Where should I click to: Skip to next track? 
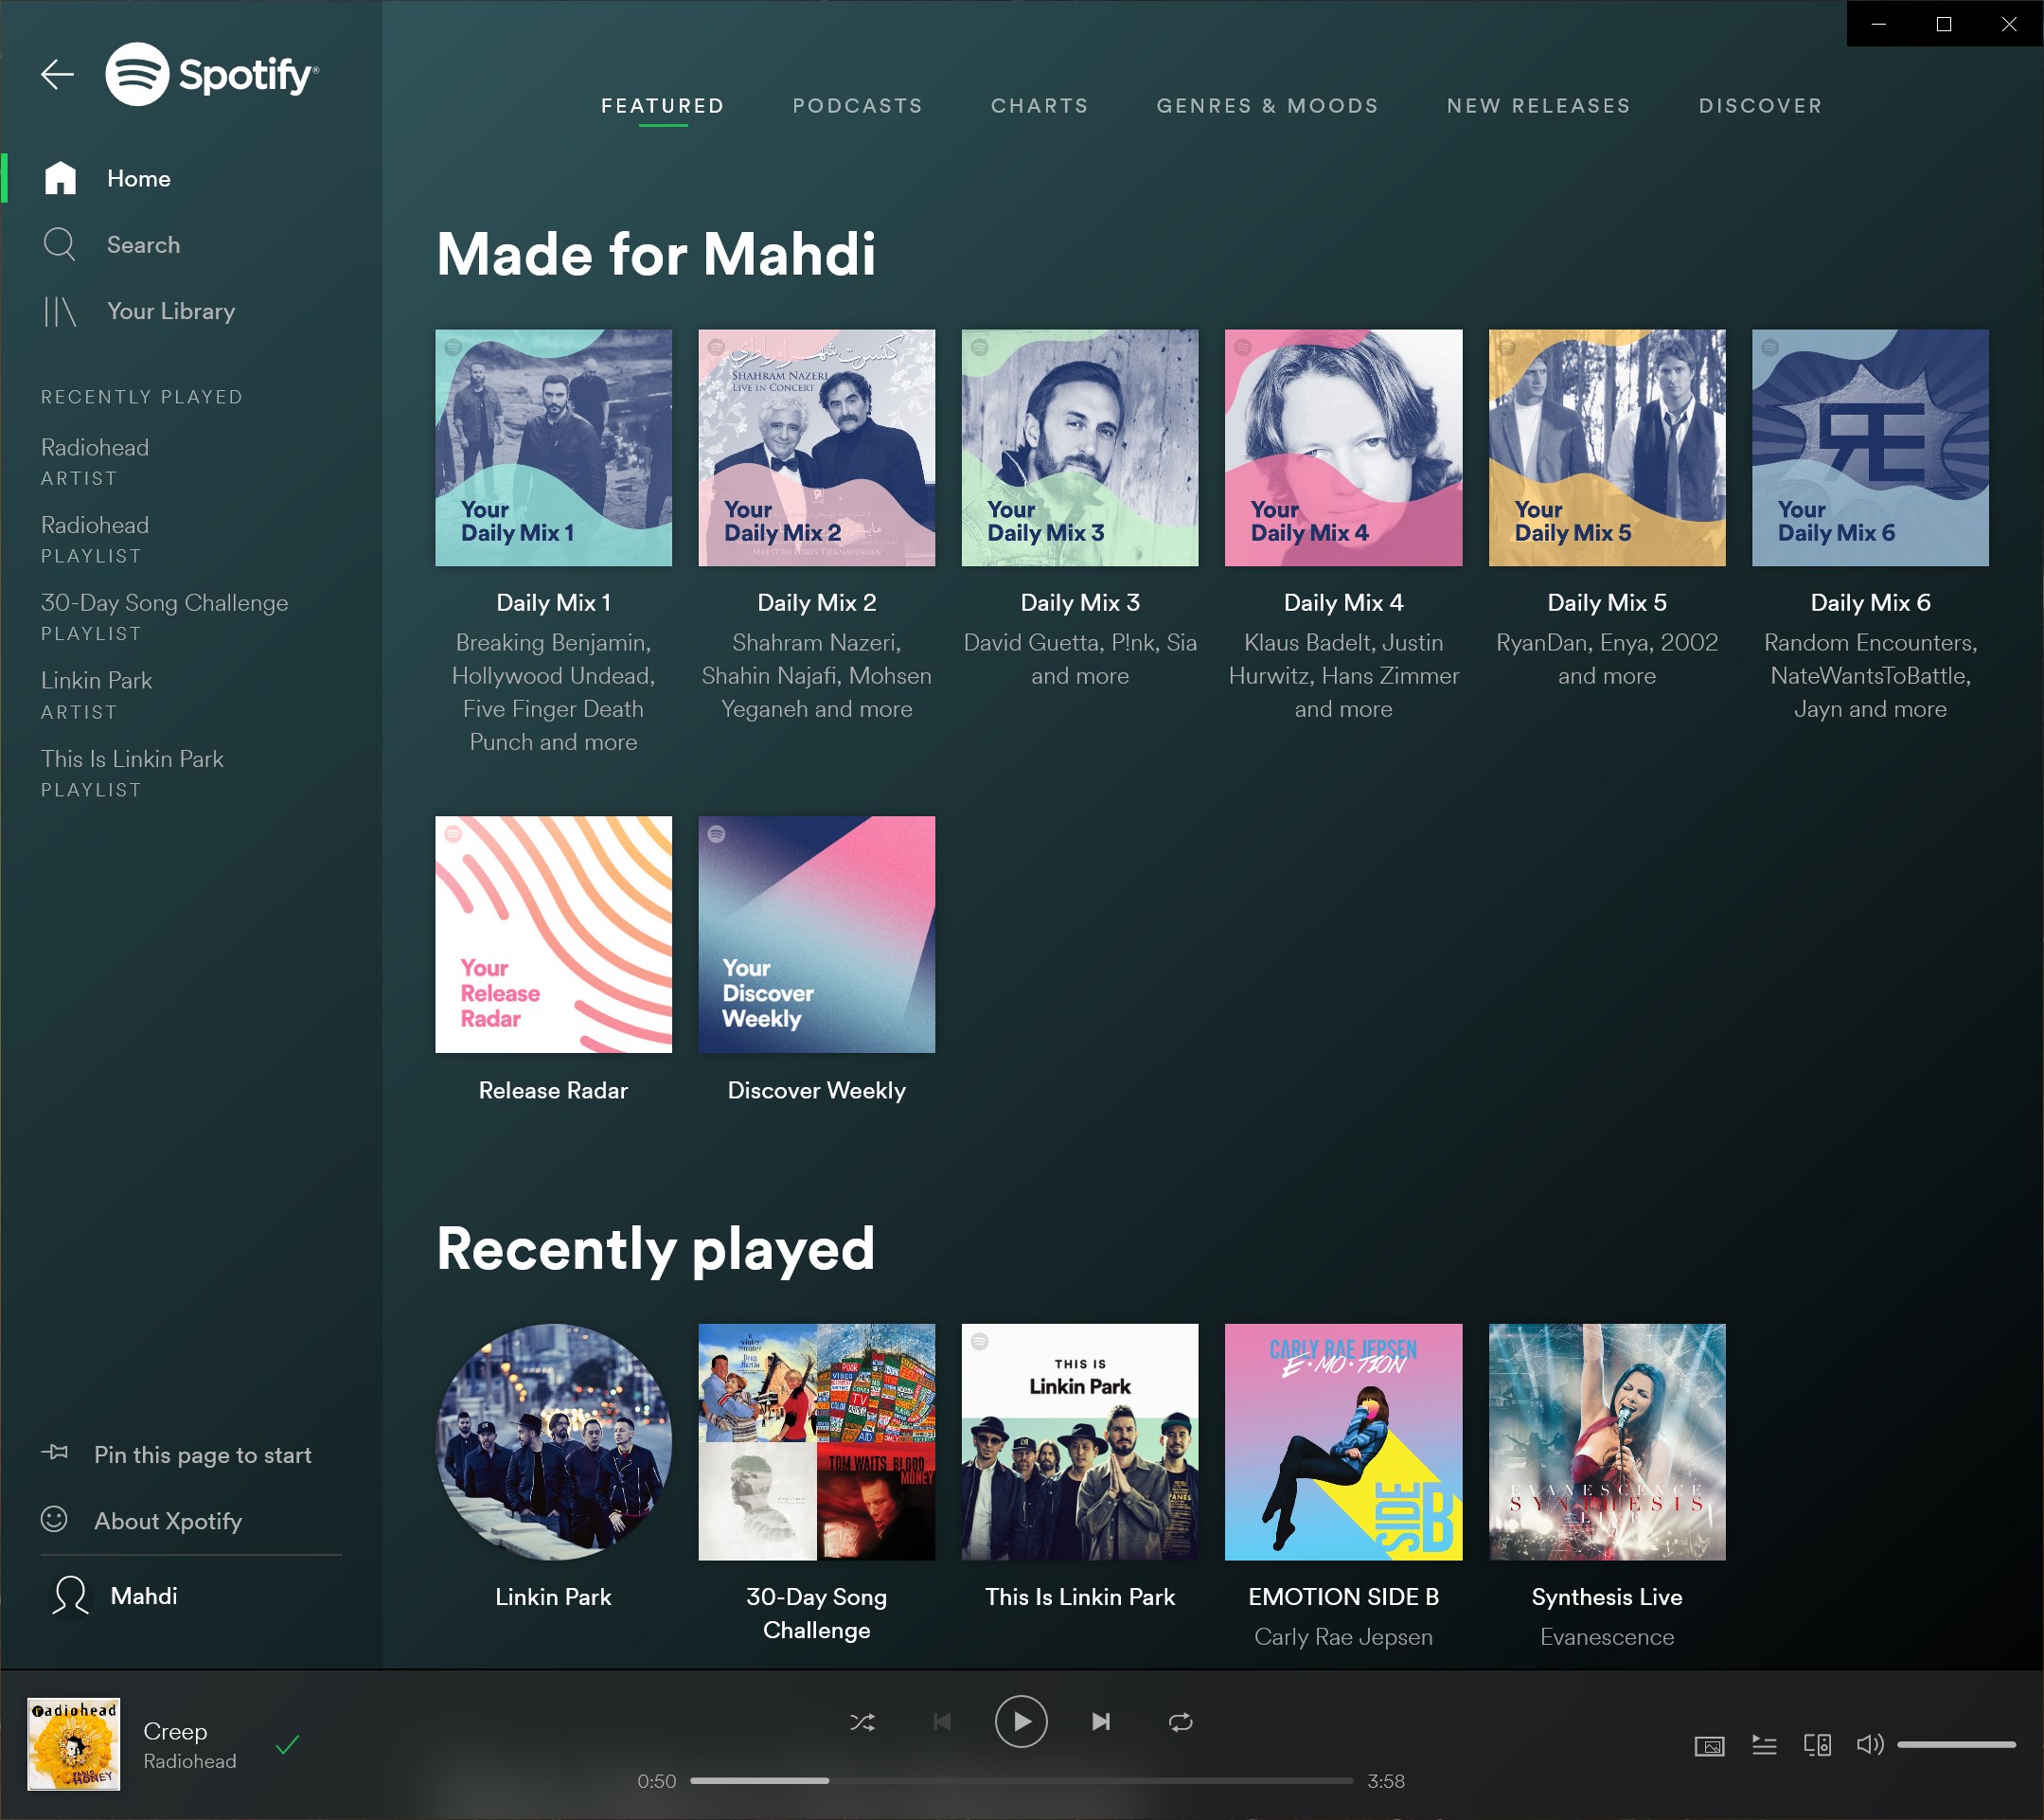coord(1100,1722)
